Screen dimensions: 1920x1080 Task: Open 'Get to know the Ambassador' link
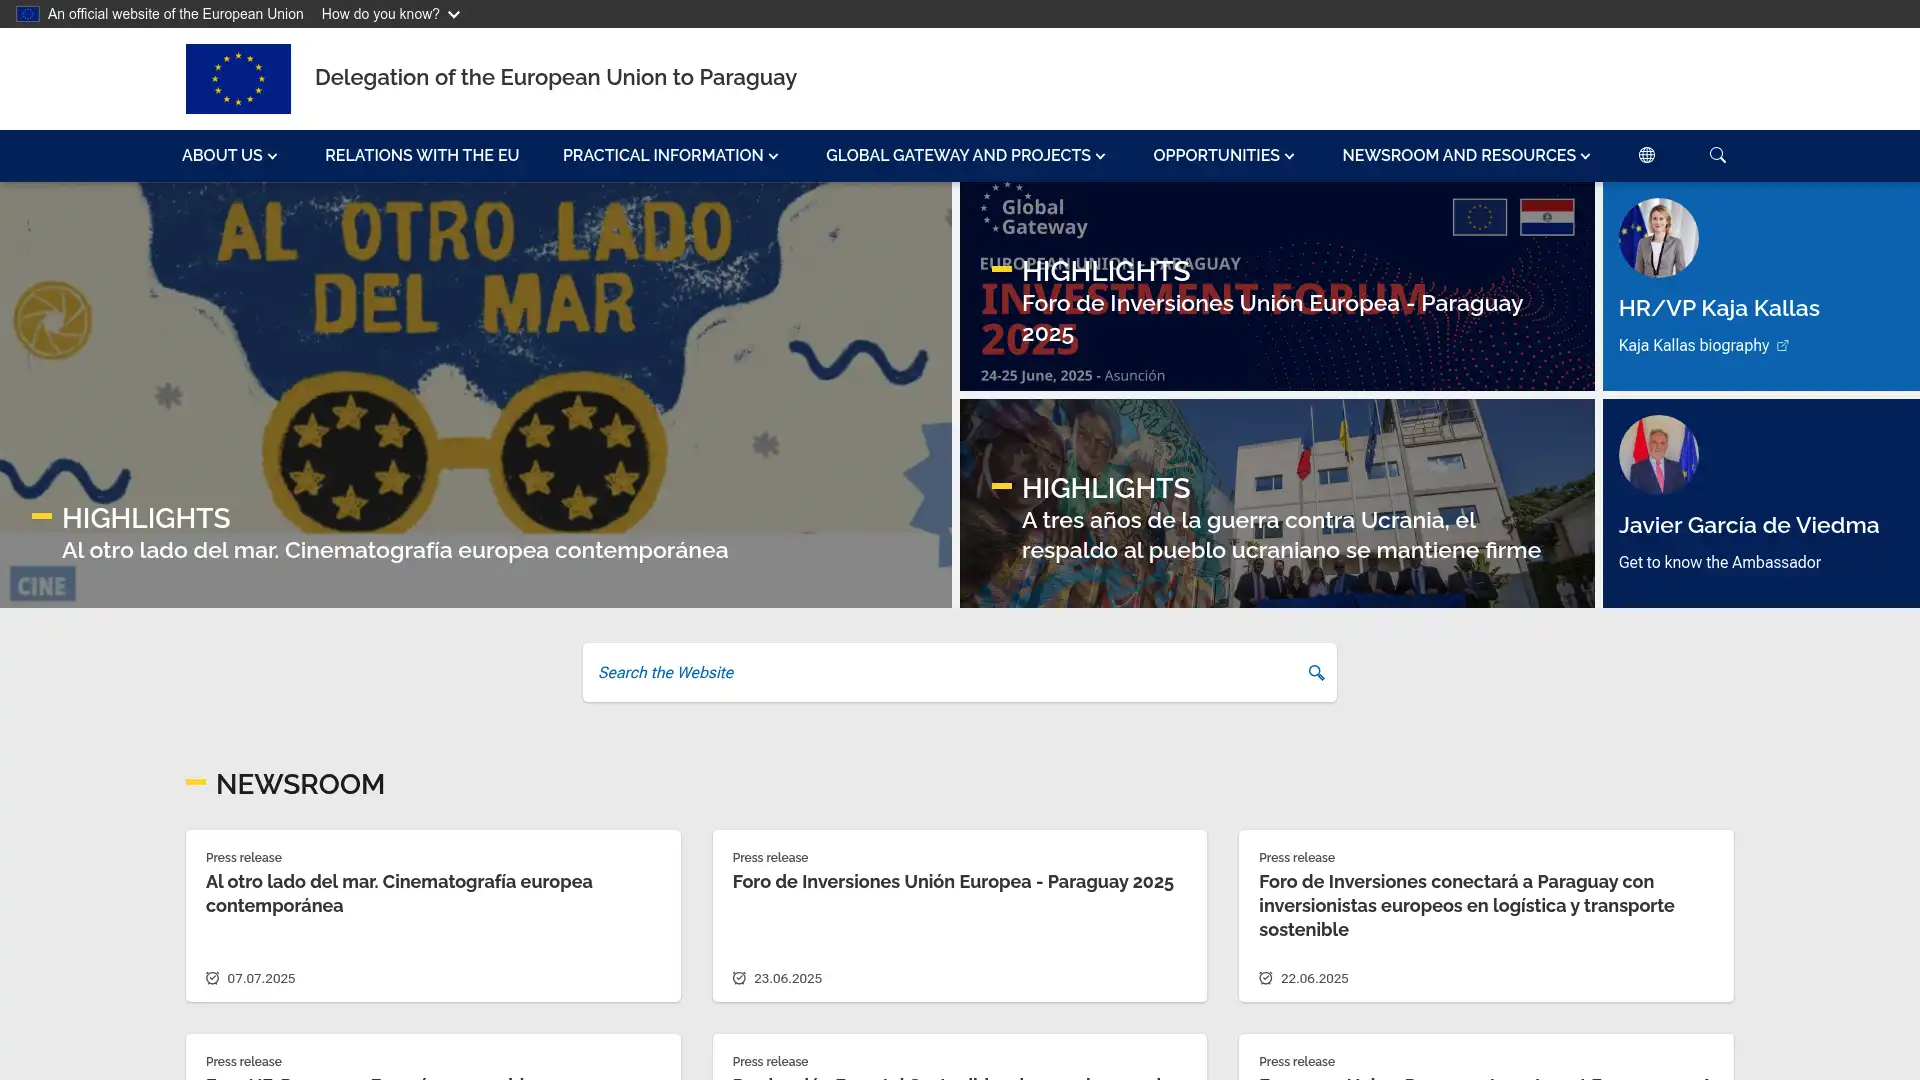[x=1719, y=563]
